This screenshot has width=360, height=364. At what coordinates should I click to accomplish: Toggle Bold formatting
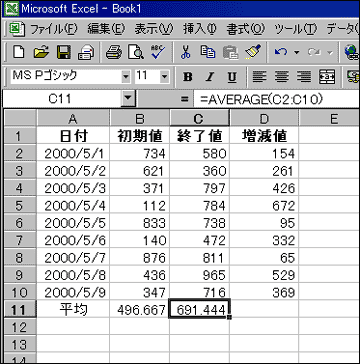188,77
